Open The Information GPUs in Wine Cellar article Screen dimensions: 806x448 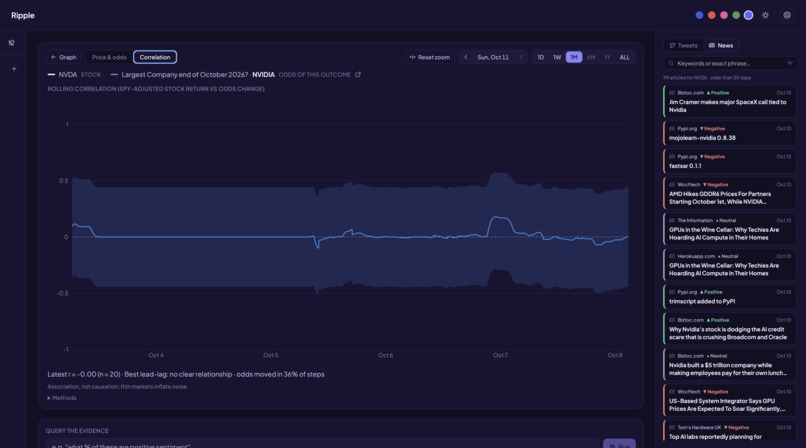point(730,229)
